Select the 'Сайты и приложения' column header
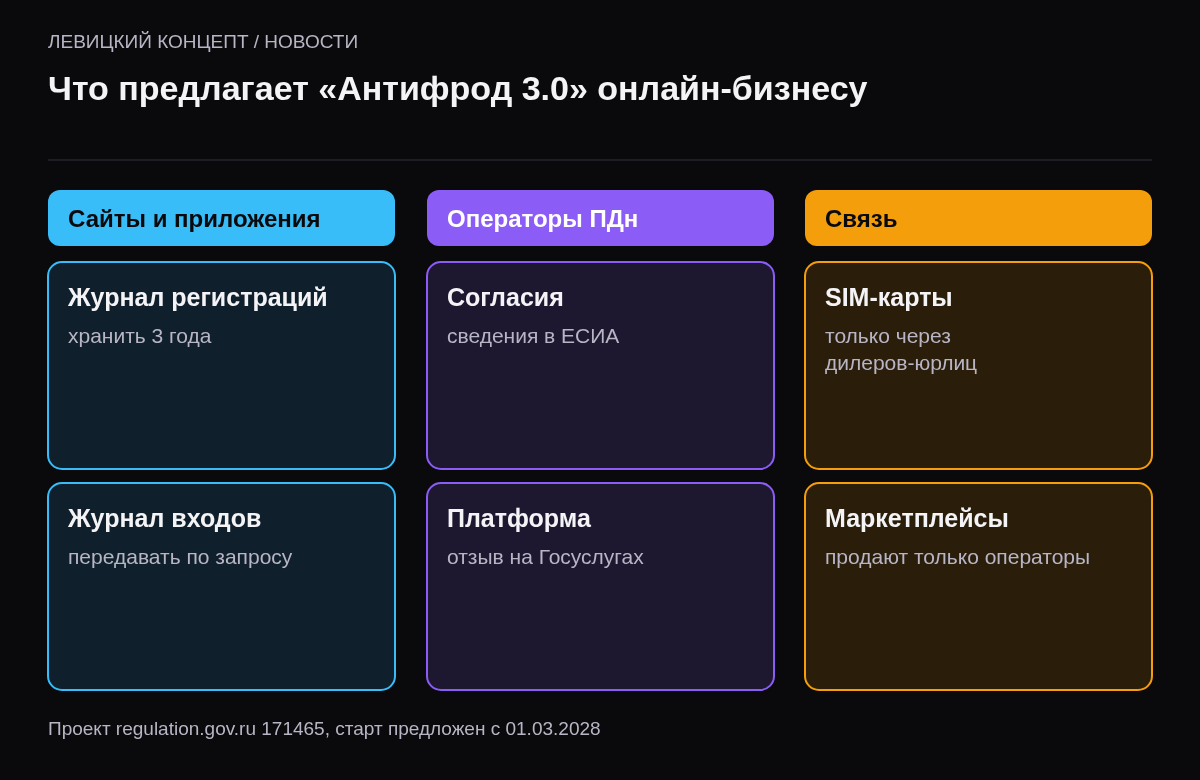 tap(221, 218)
